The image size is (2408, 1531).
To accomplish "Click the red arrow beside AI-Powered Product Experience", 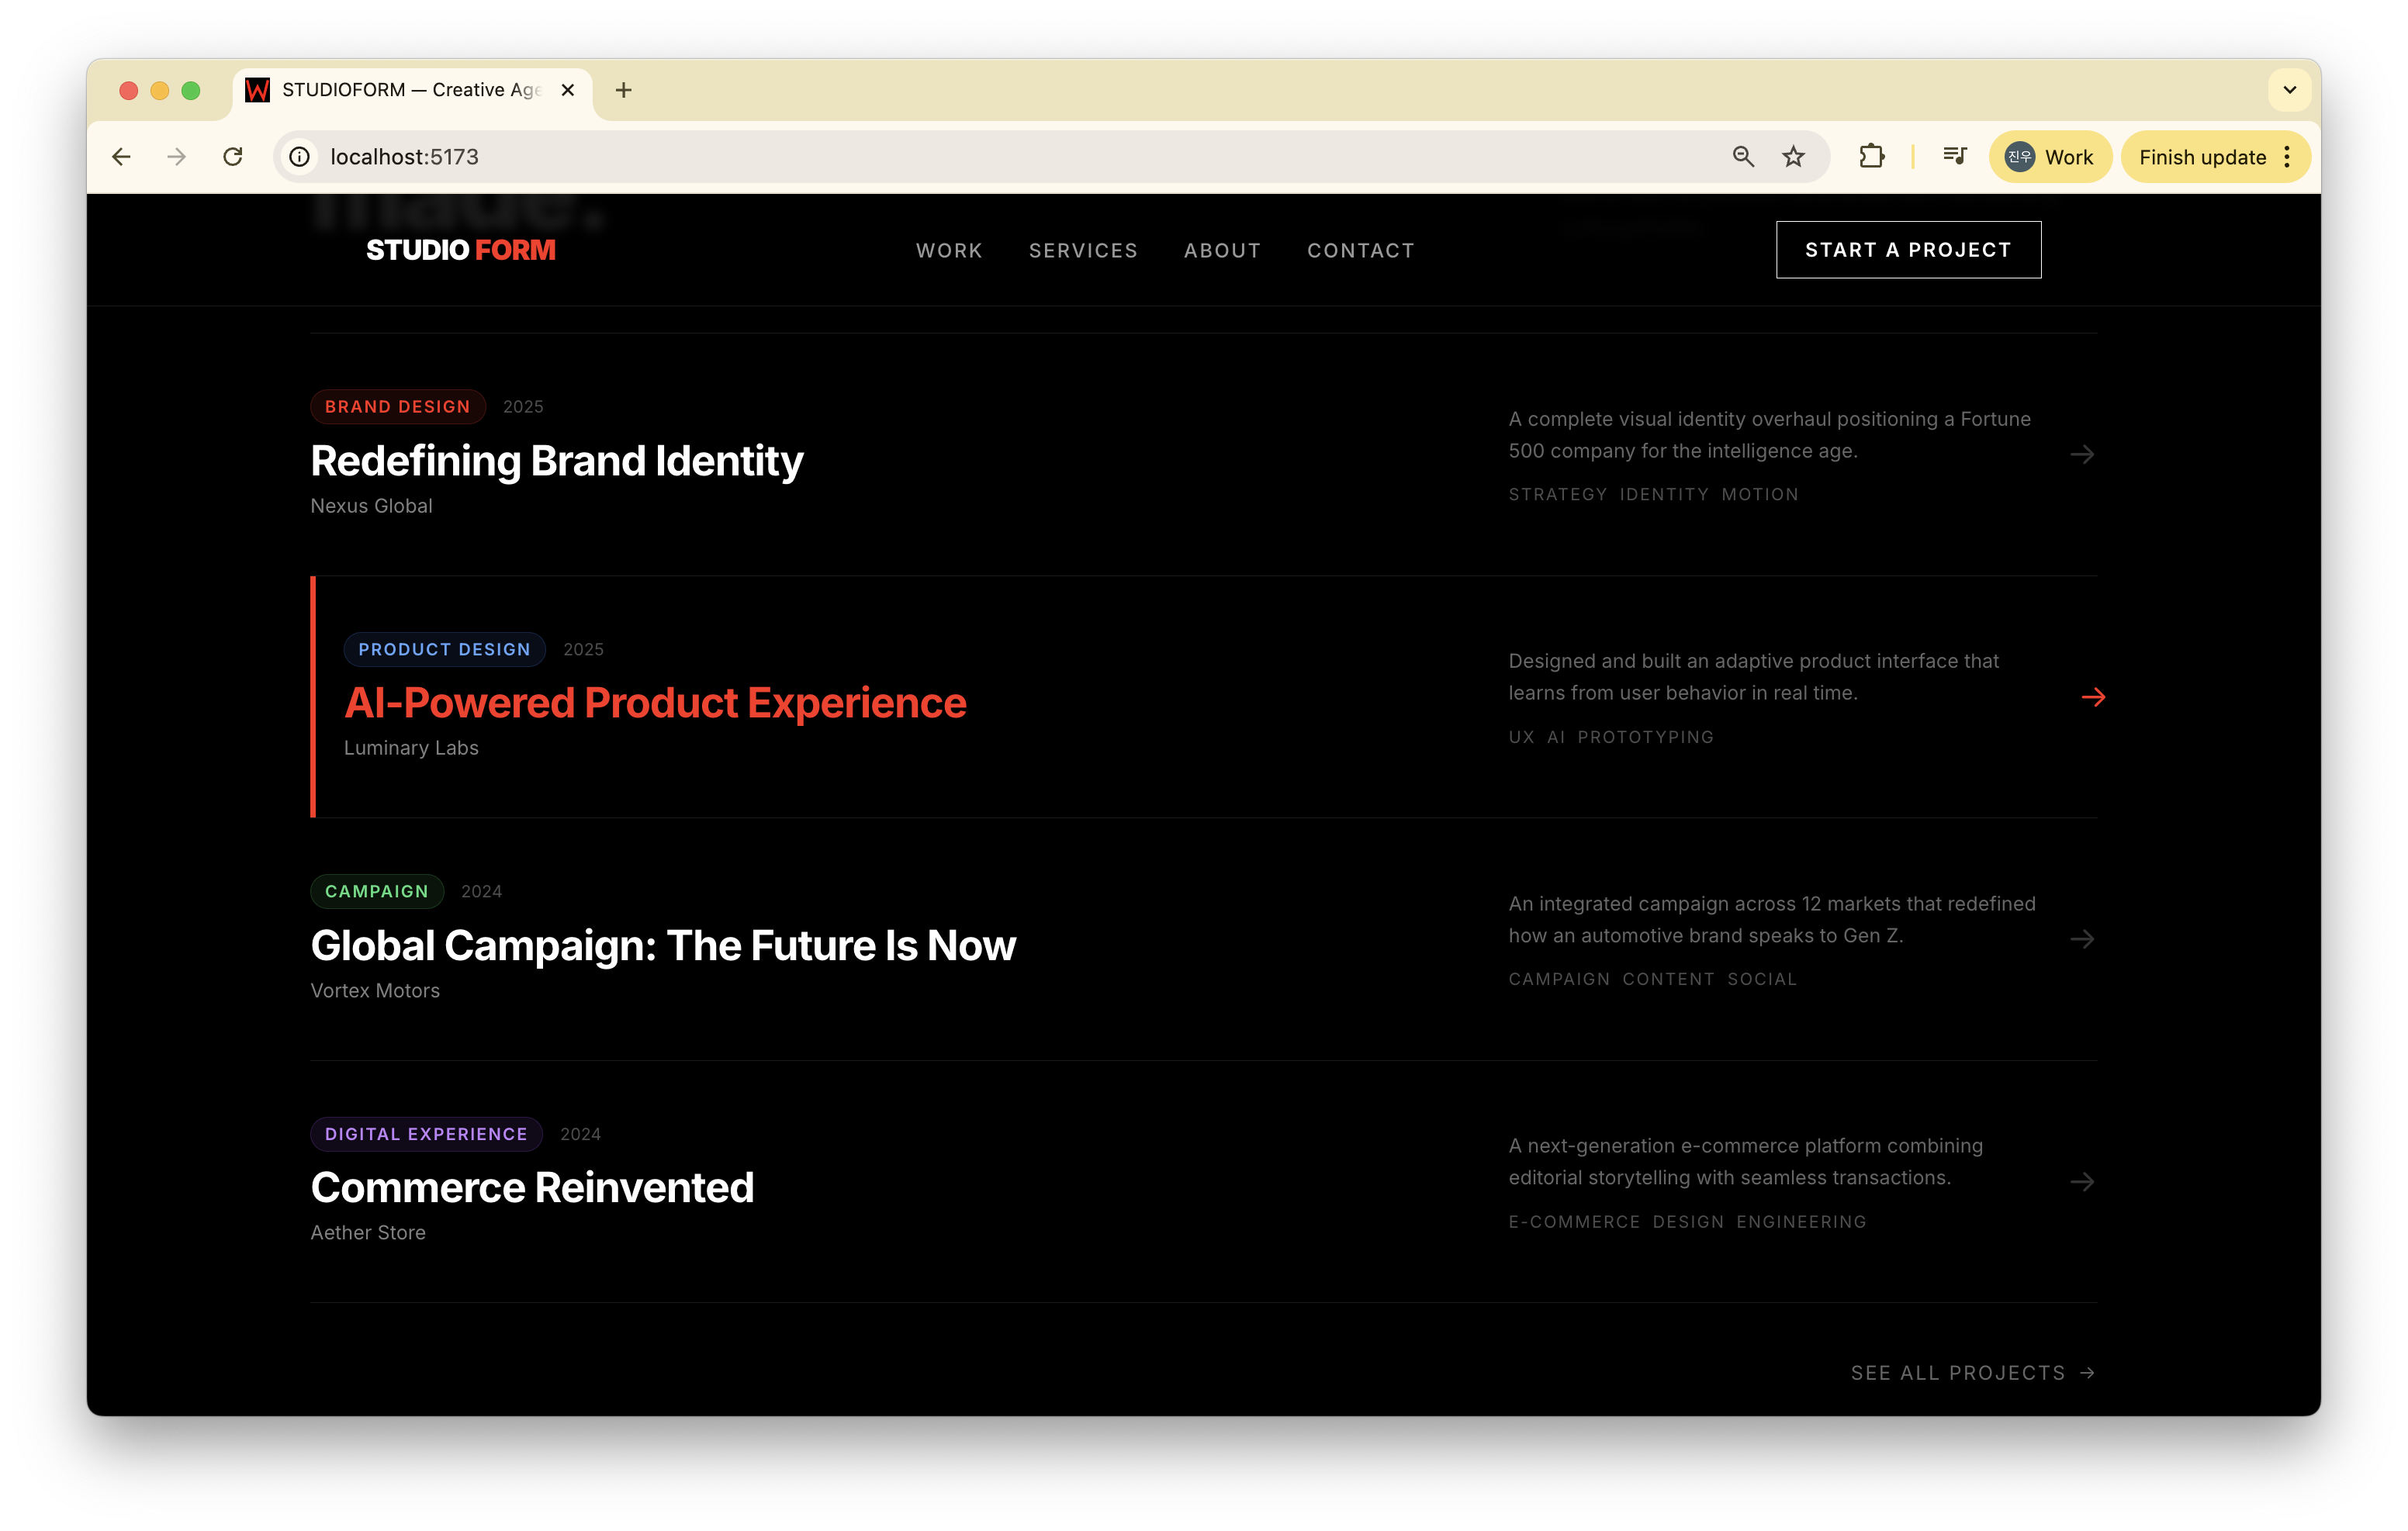I will pos(2093,697).
